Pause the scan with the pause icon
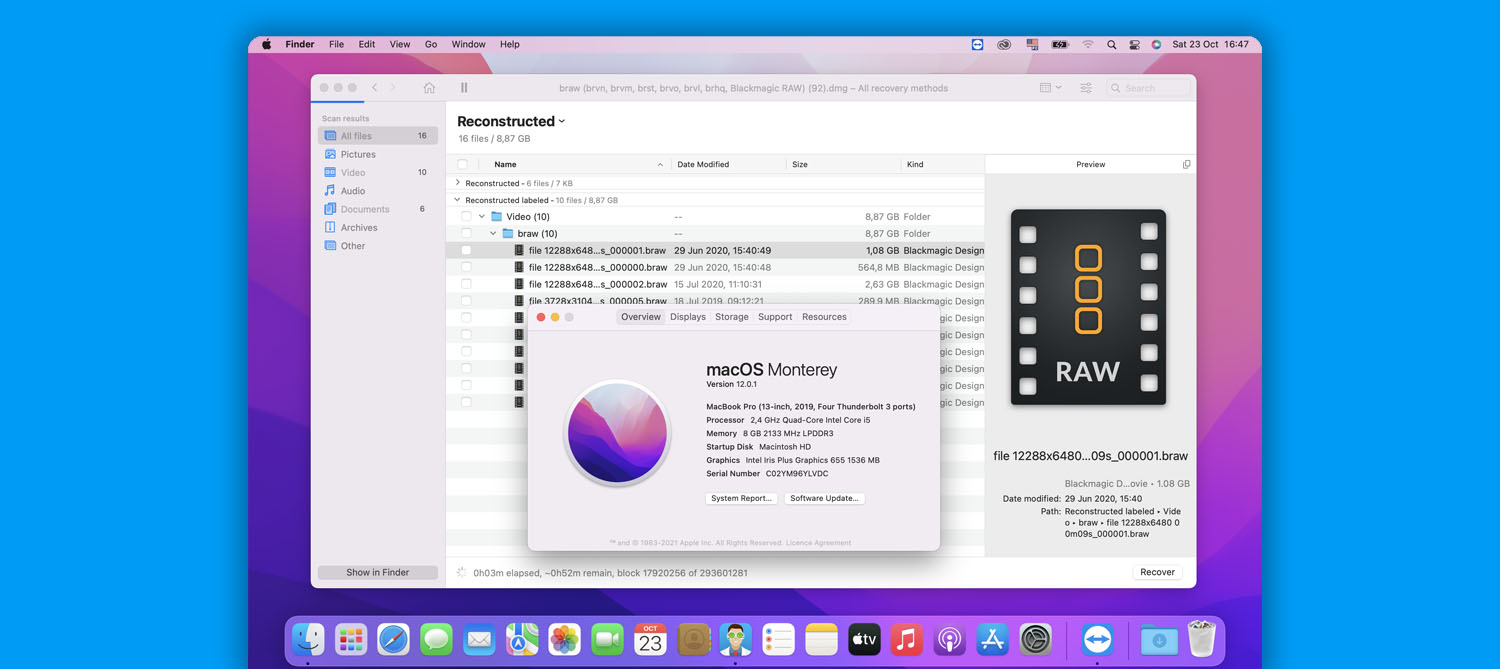Viewport: 1500px width, 669px height. [x=464, y=88]
